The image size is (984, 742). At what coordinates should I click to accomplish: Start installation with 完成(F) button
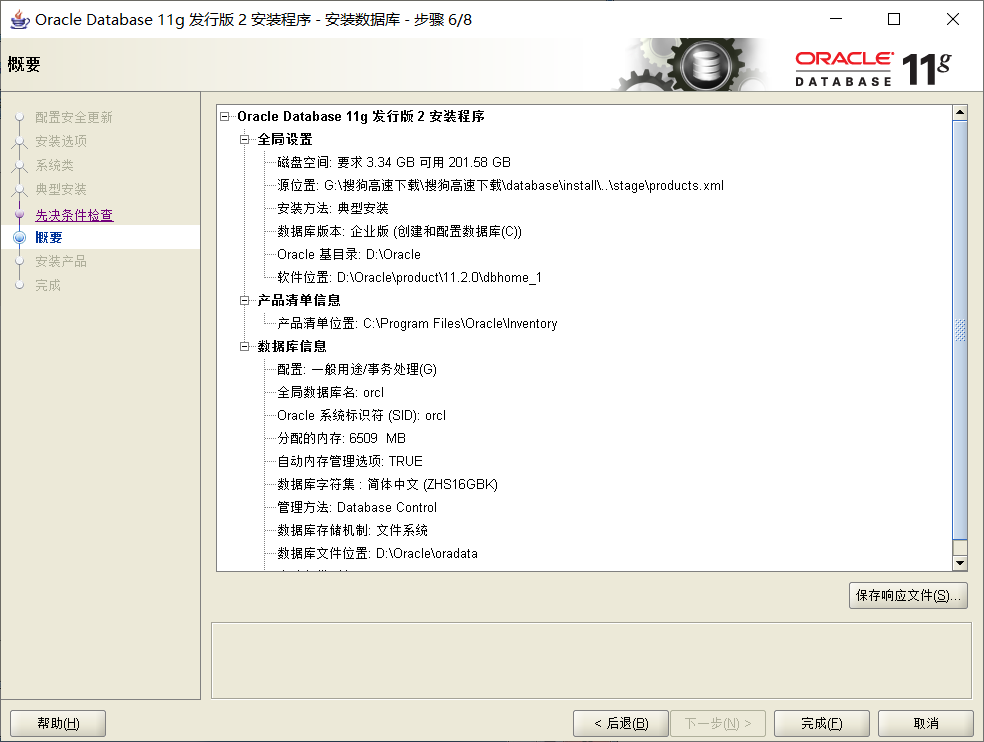coord(821,723)
